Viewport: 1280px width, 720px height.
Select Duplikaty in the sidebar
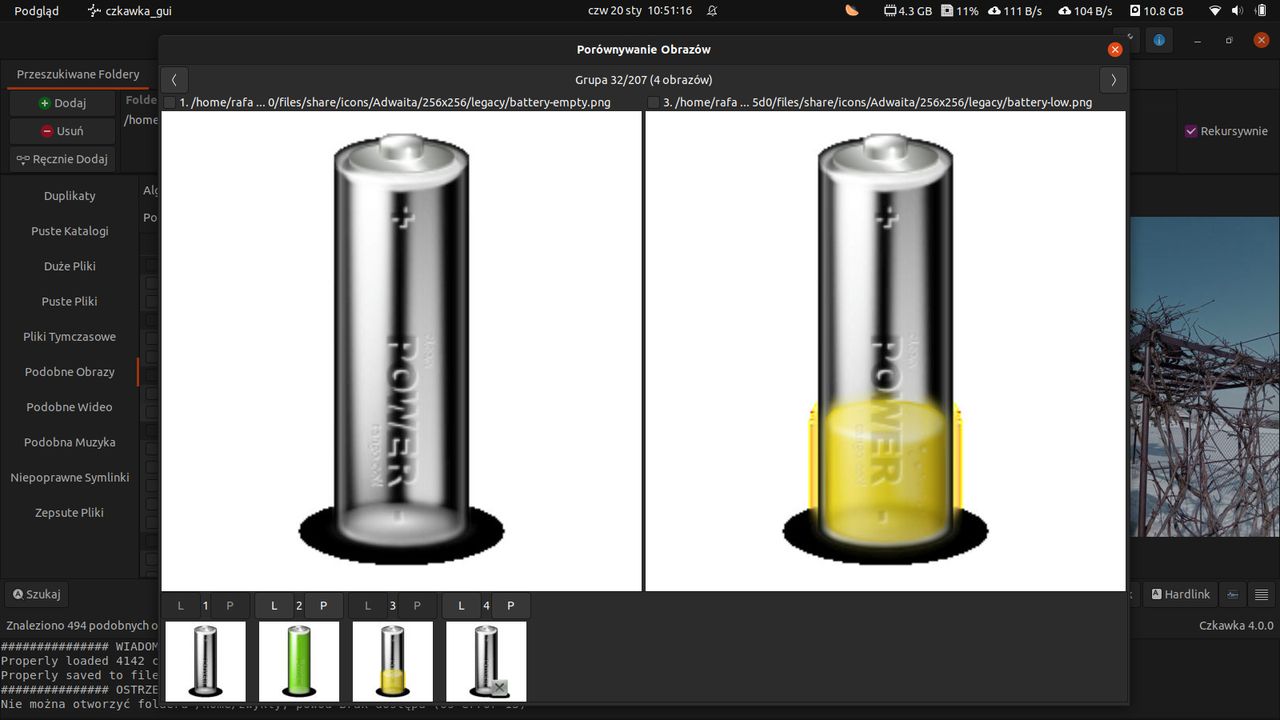tap(70, 196)
